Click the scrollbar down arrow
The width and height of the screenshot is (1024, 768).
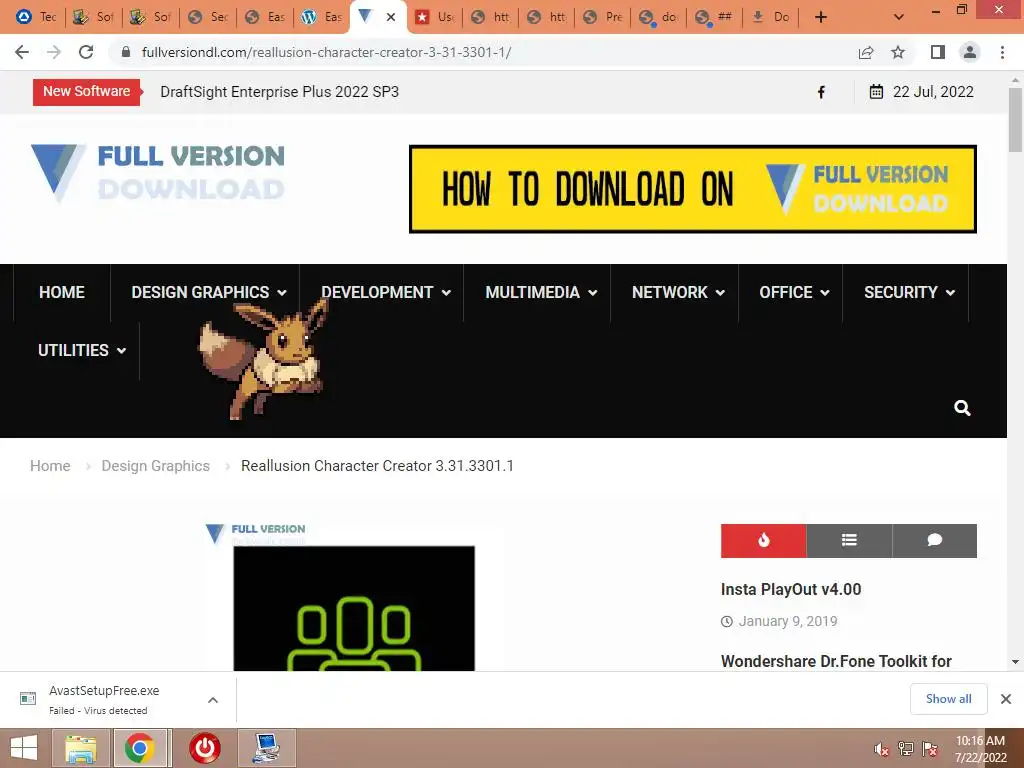click(x=1016, y=662)
